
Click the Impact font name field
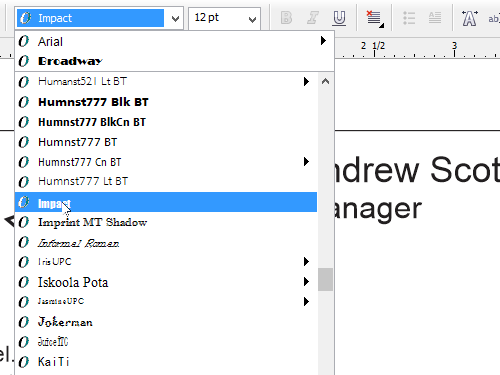point(91,18)
